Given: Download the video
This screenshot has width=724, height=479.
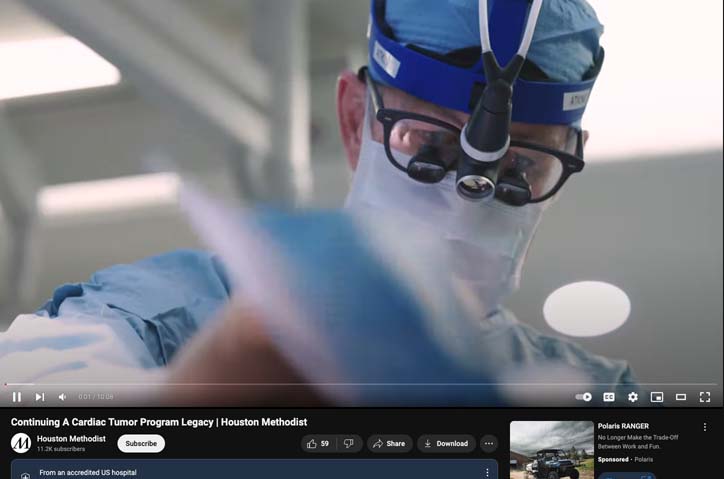Looking at the screenshot, I should click(446, 443).
